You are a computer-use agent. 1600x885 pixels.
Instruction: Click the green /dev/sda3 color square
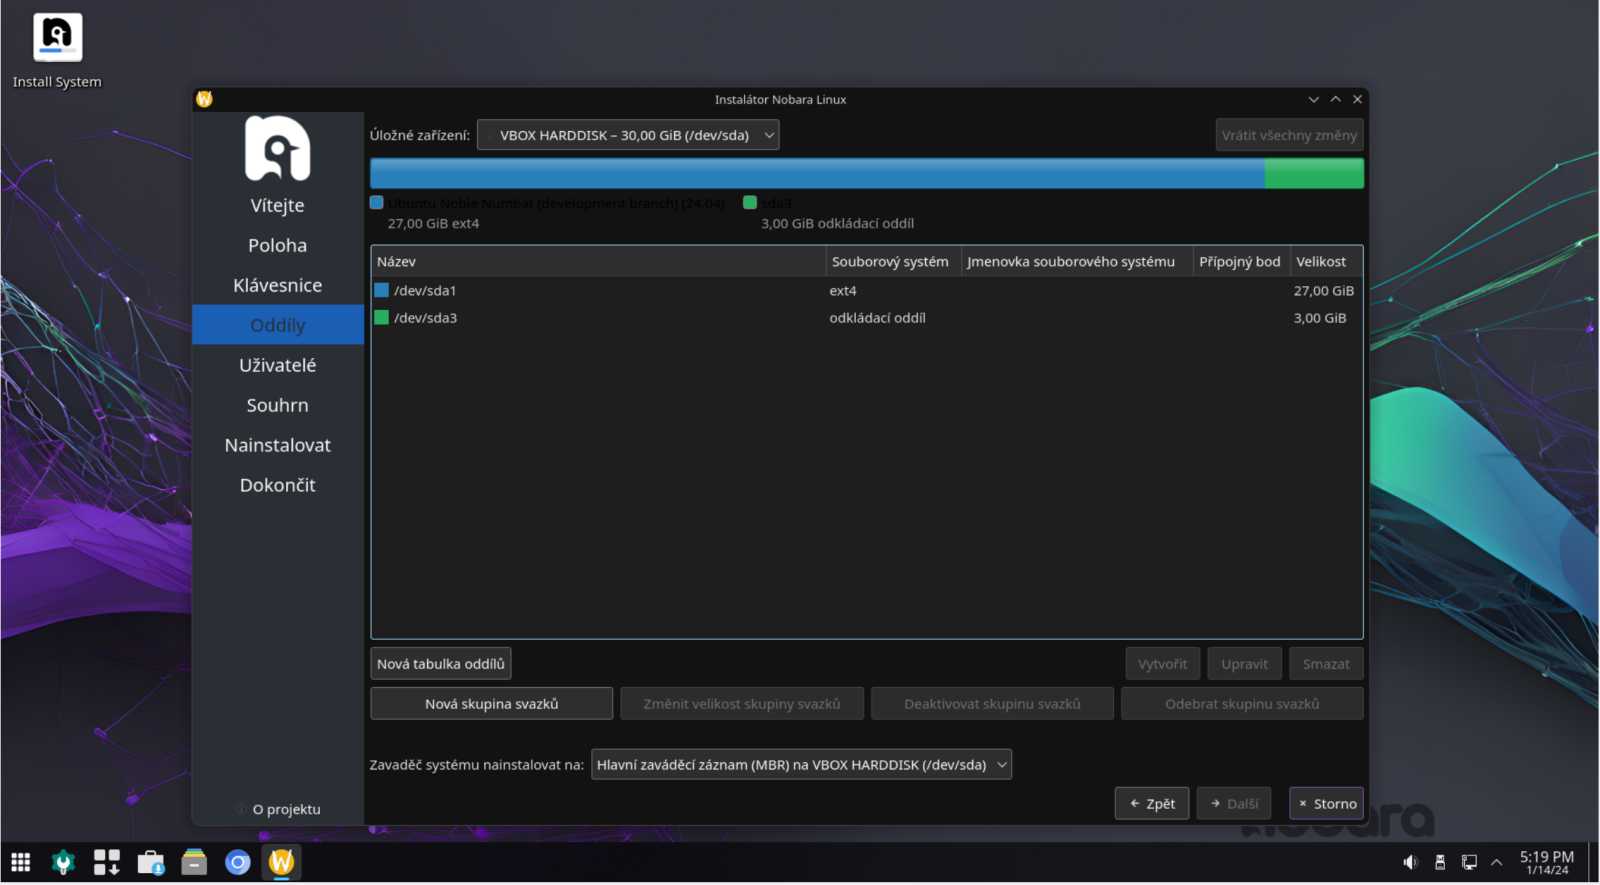pos(381,318)
